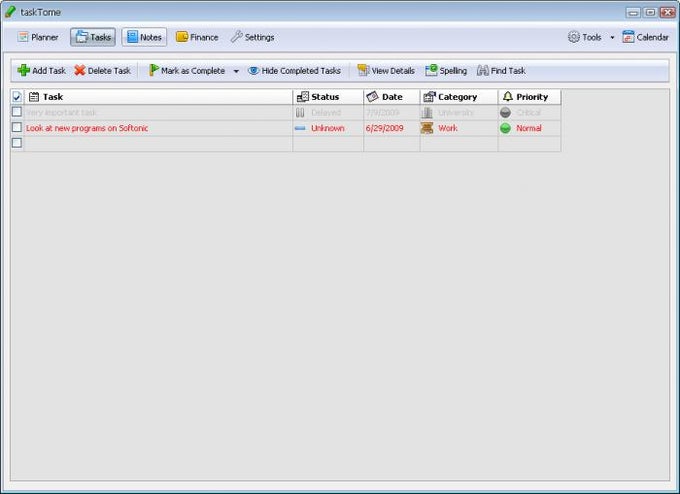Image resolution: width=680 pixels, height=494 pixels.
Task: Click the taskTome pencil title icon
Action: point(10,12)
